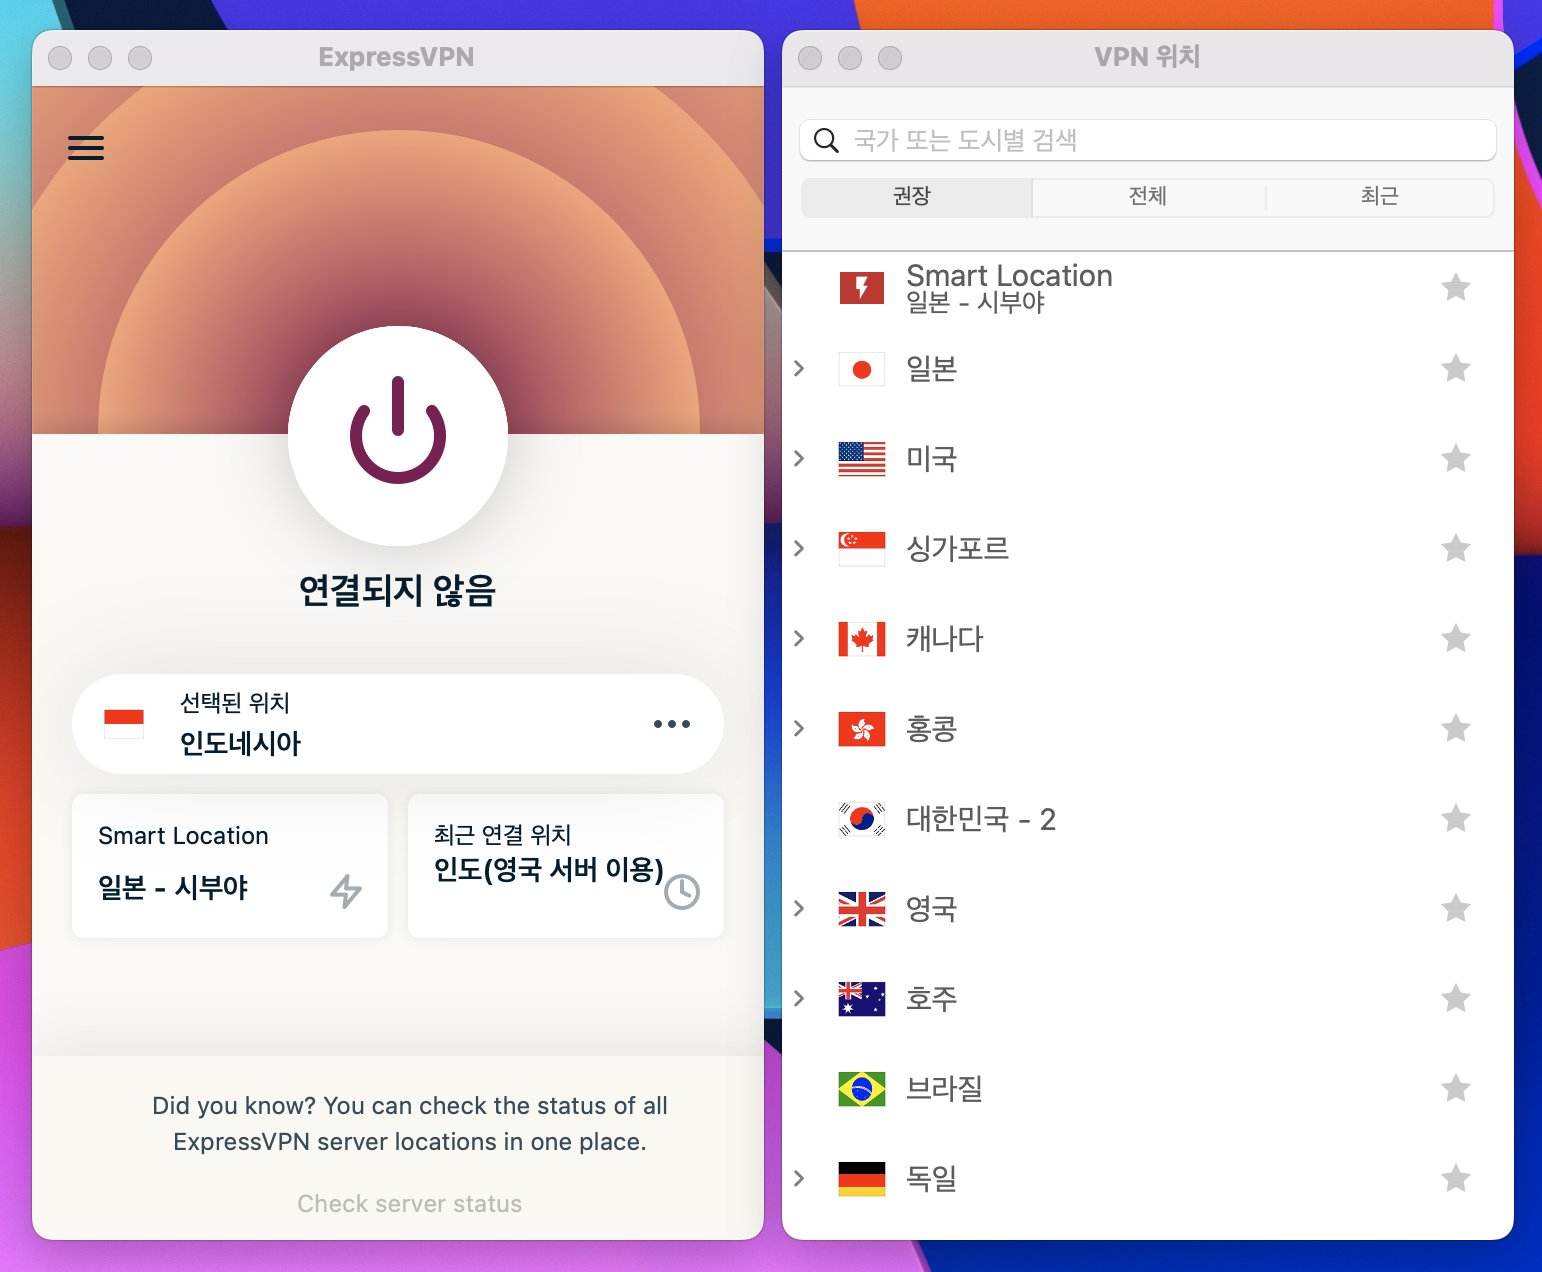The height and width of the screenshot is (1272, 1542).
Task: Select the 호주 country name
Action: point(932,999)
